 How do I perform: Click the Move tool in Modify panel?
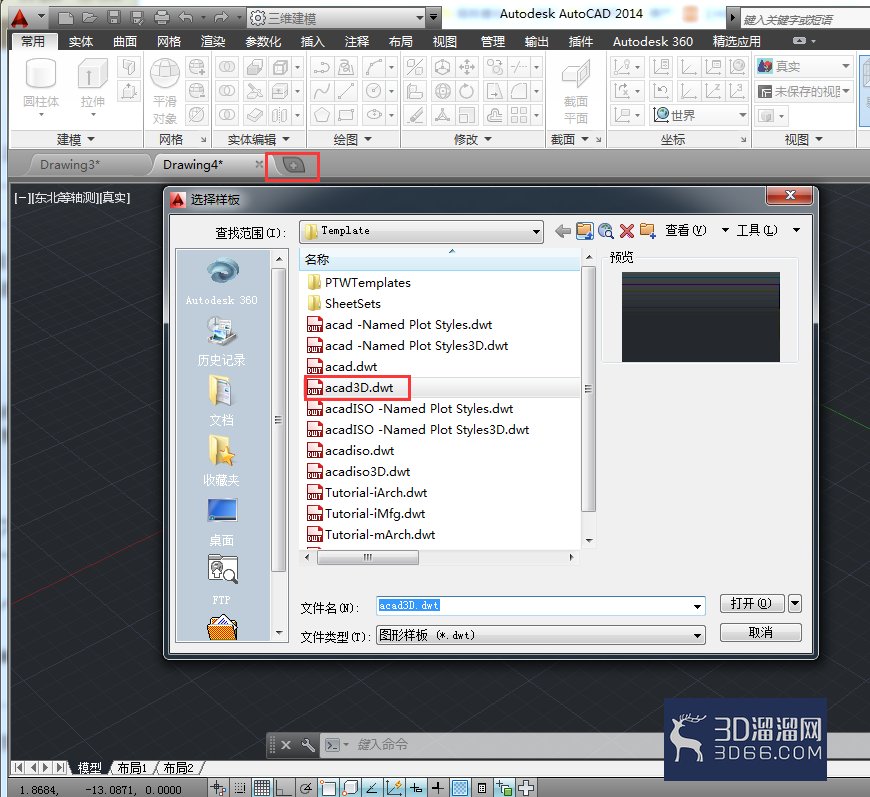pos(467,67)
